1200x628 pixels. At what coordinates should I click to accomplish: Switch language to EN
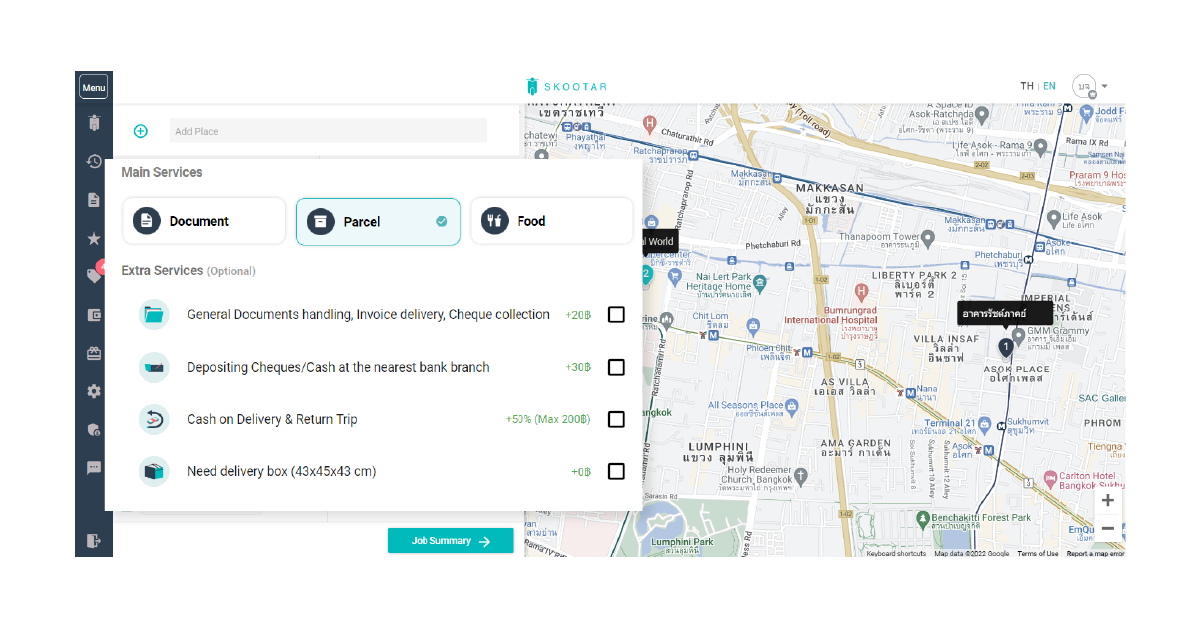coord(1049,86)
